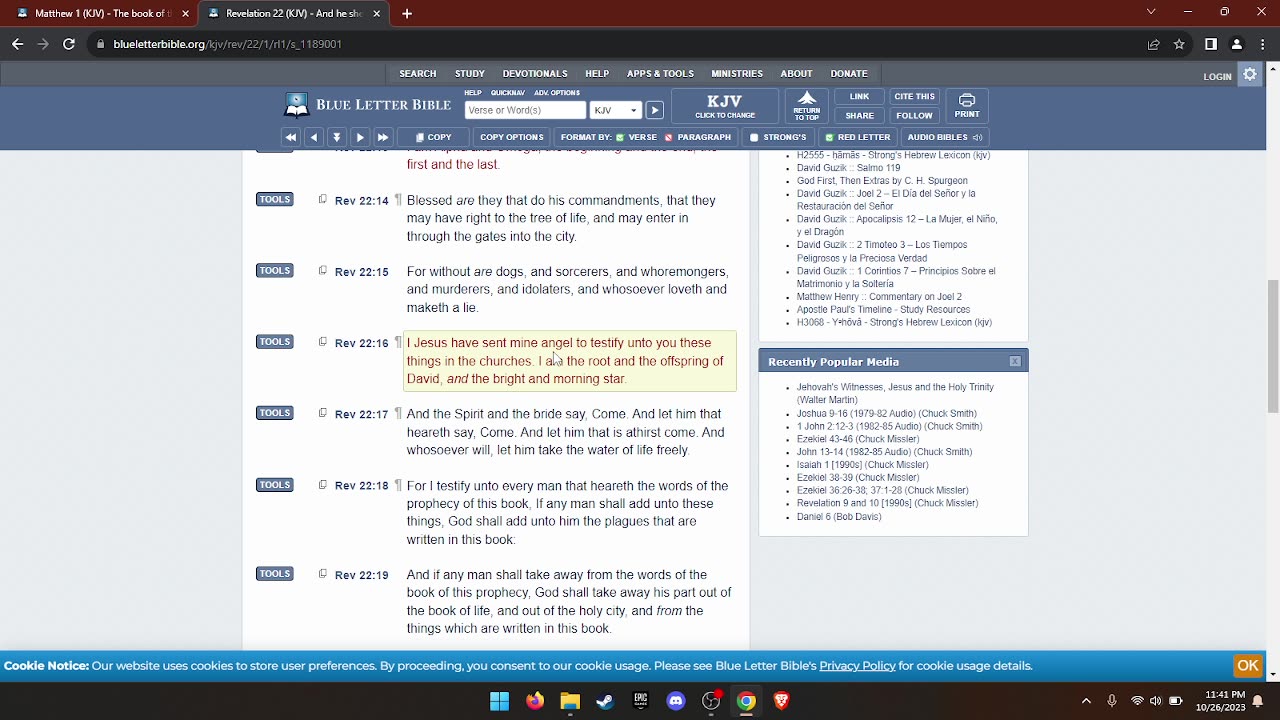Screen dimensions: 1280x720
Task: Open Tools for Rev 22:17
Action: click(274, 412)
